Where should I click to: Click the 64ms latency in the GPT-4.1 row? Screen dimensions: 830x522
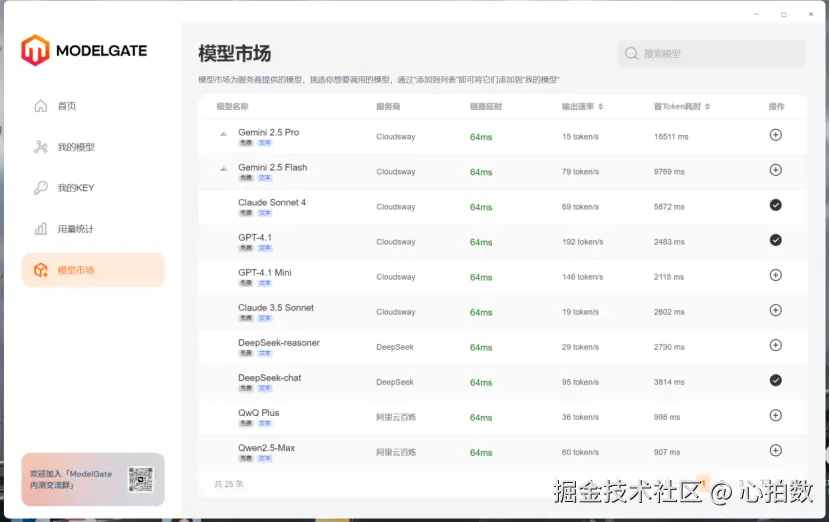coord(481,242)
